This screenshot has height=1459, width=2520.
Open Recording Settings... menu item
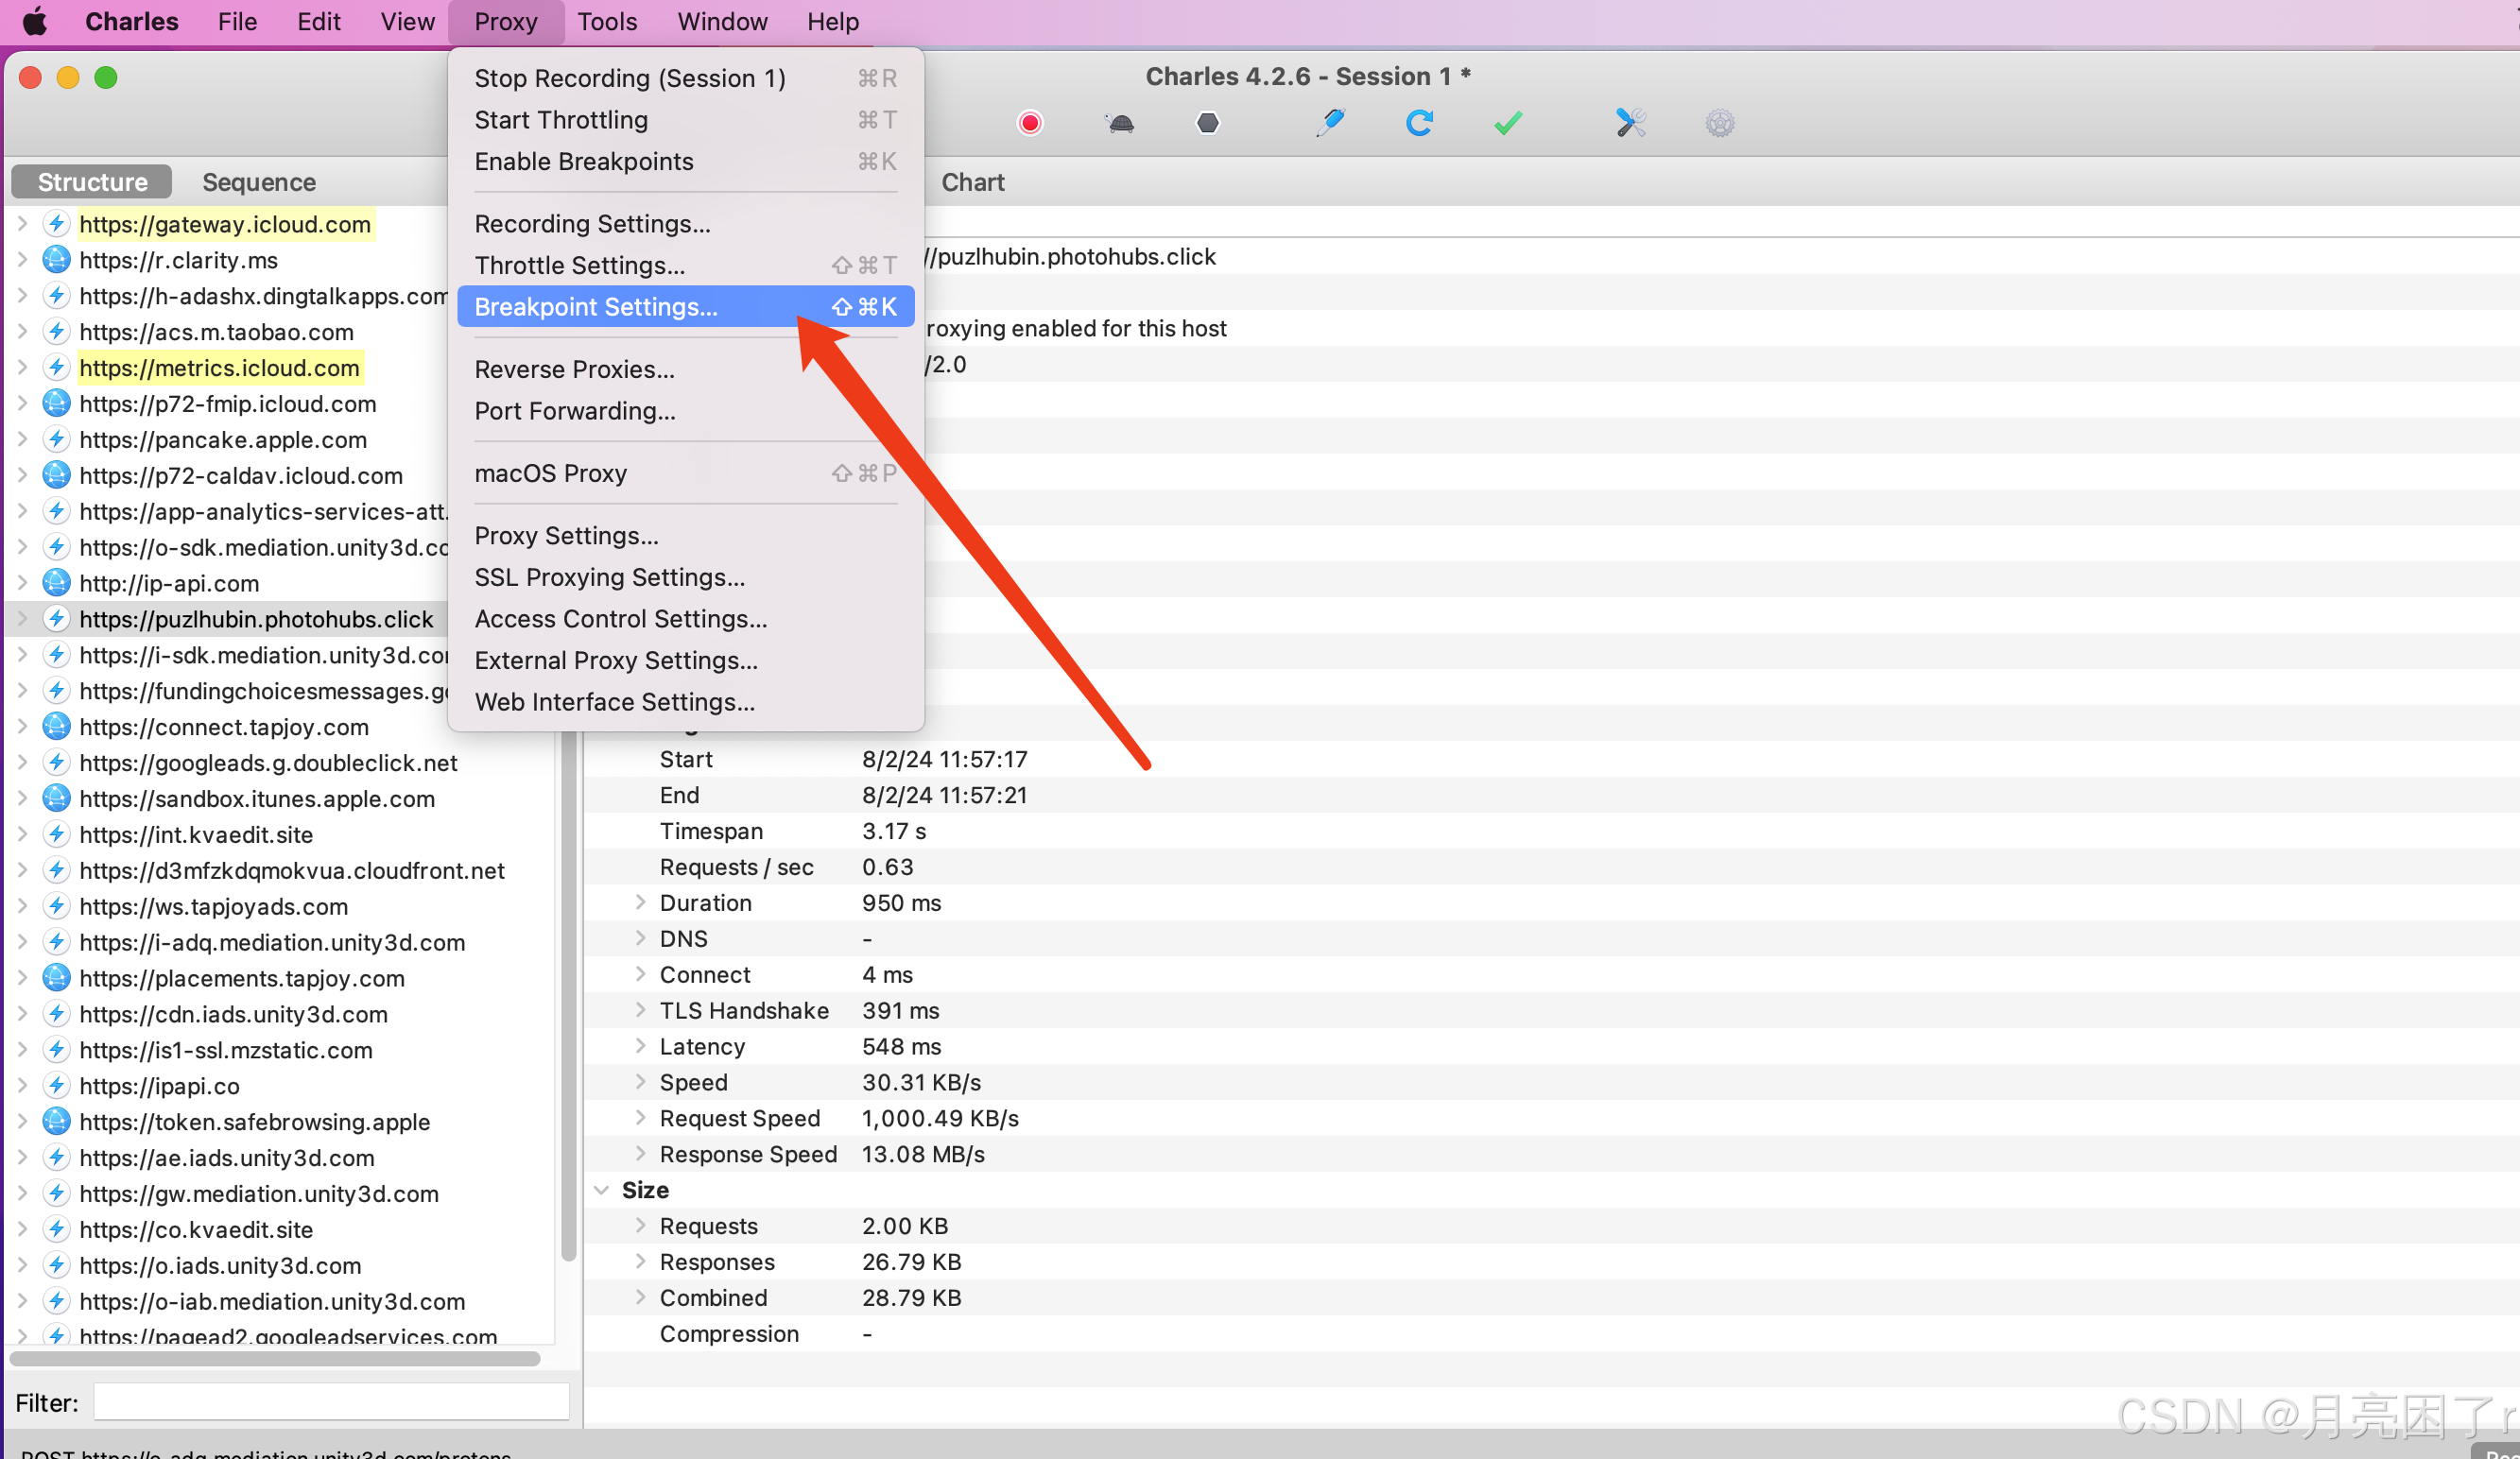coord(685,224)
